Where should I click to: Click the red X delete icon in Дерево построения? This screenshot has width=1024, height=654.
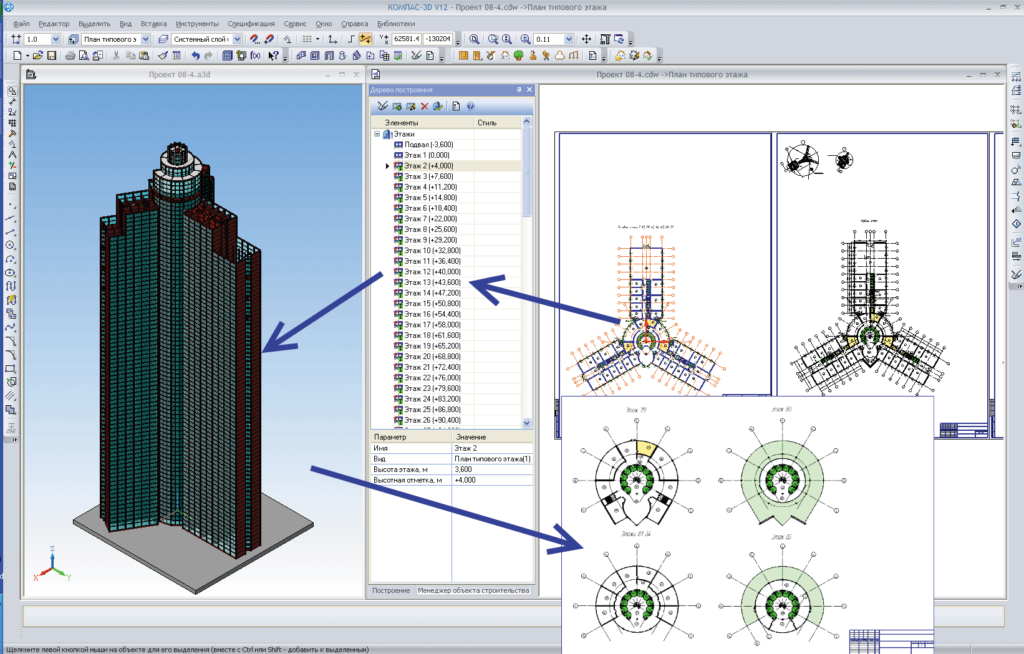point(424,106)
